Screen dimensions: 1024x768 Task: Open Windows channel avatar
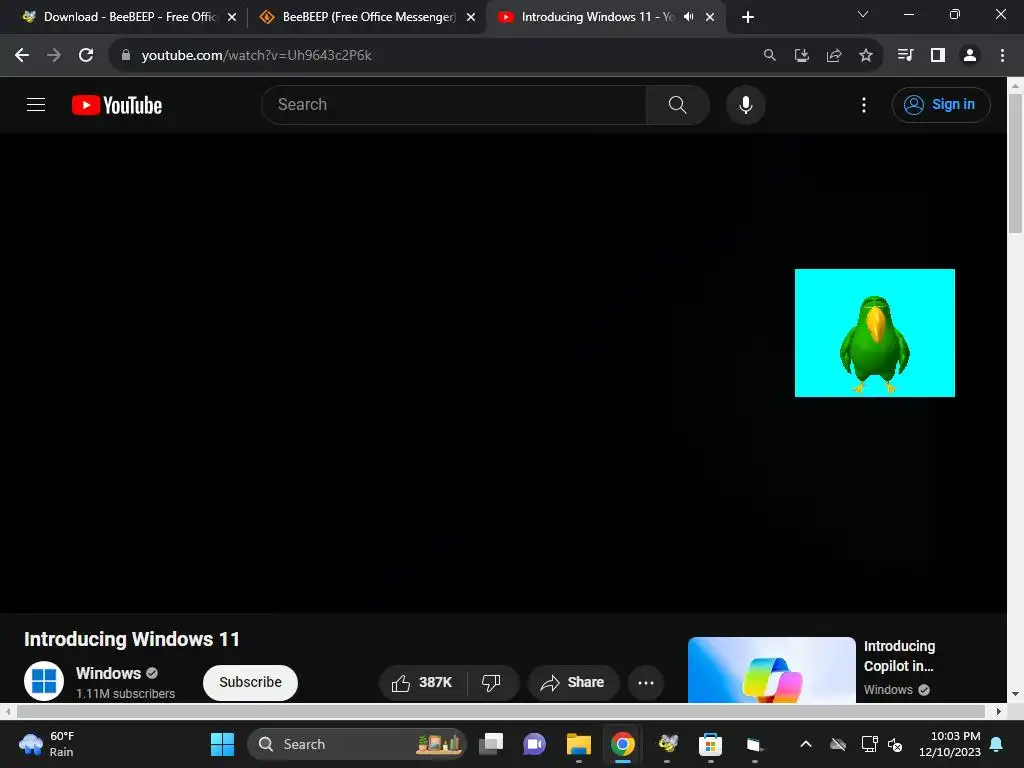click(44, 680)
